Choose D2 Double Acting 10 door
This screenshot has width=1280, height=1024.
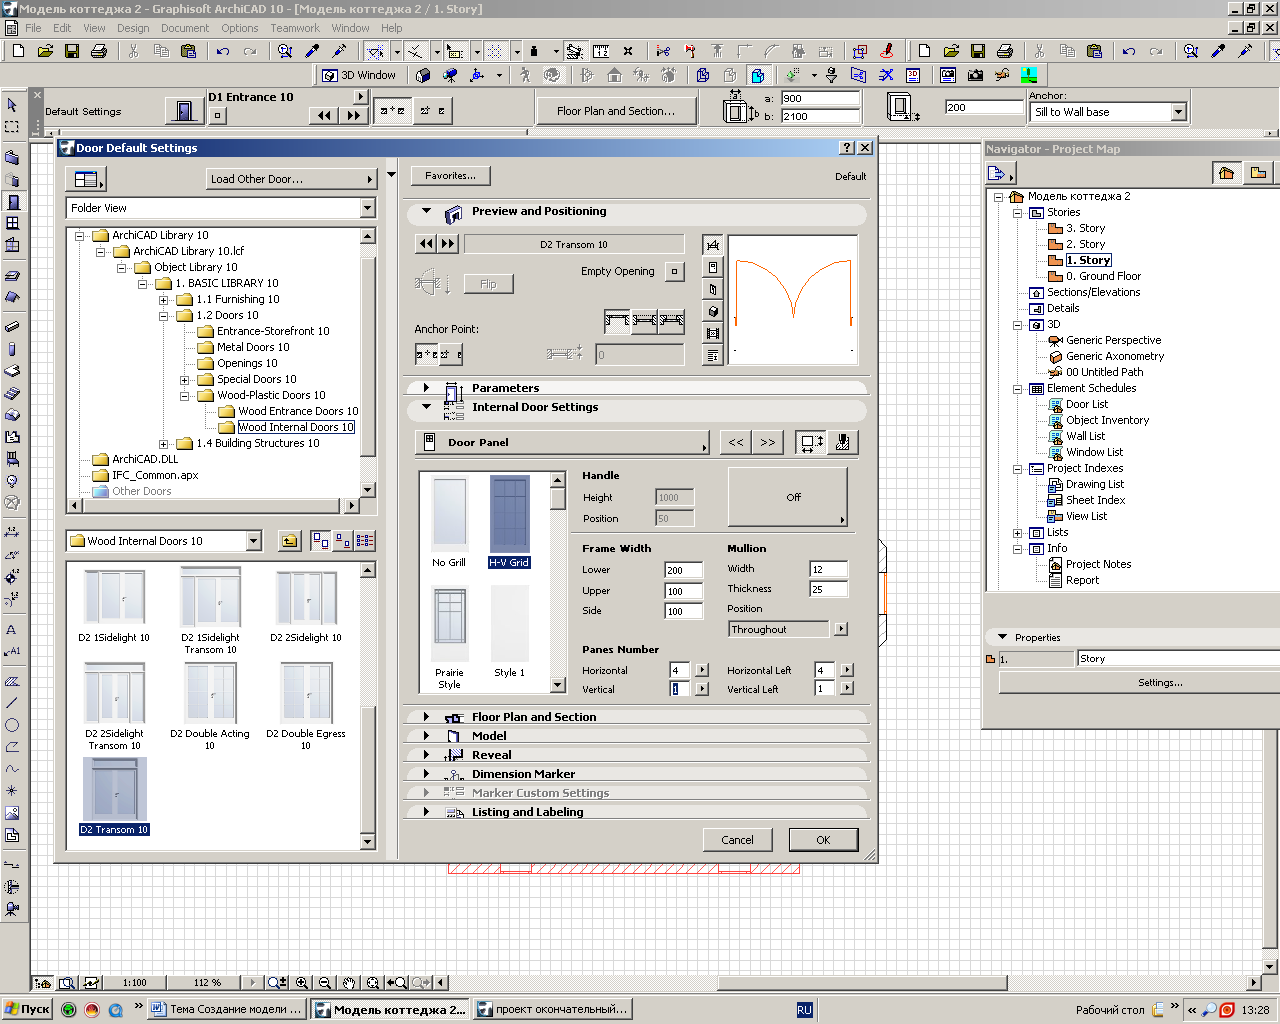click(x=210, y=706)
